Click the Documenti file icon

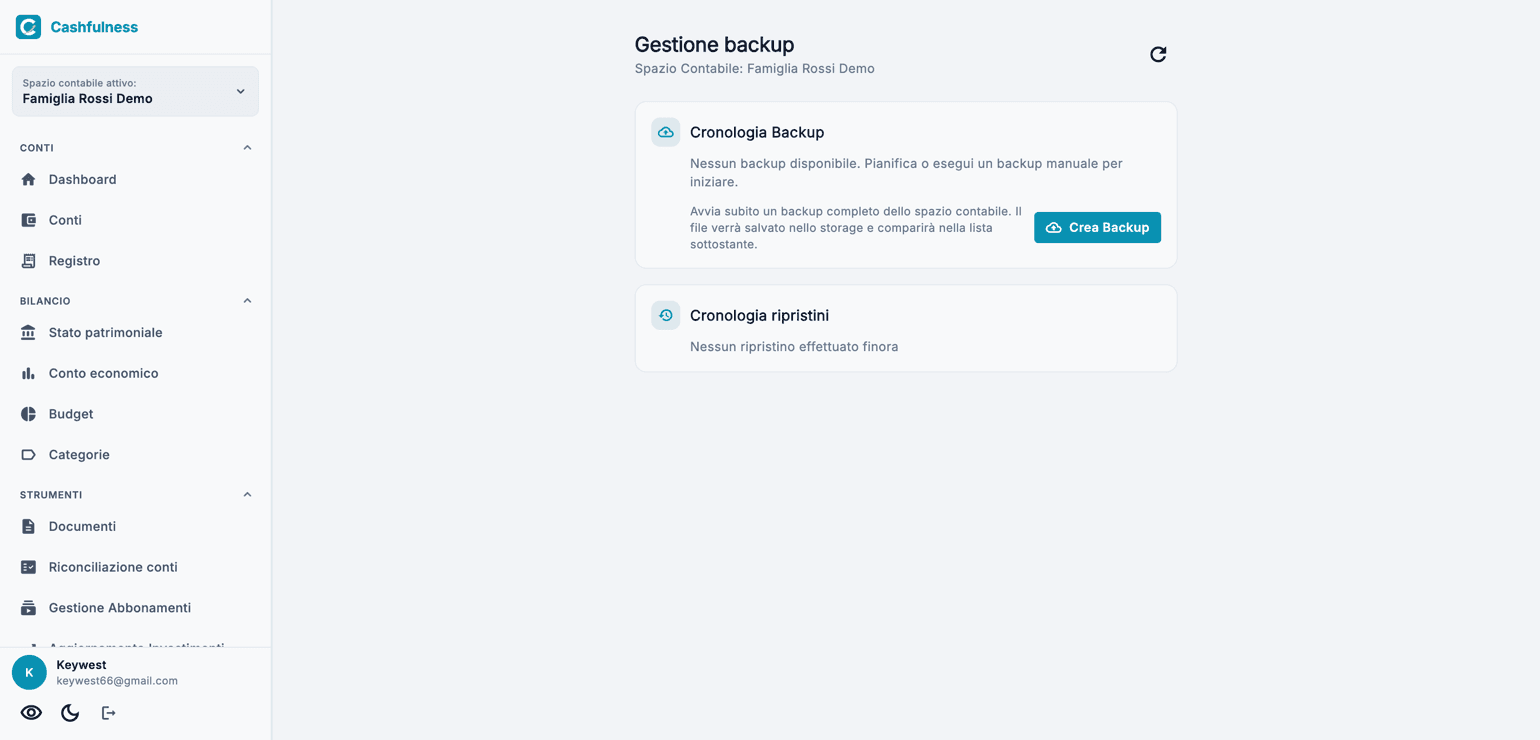(28, 526)
